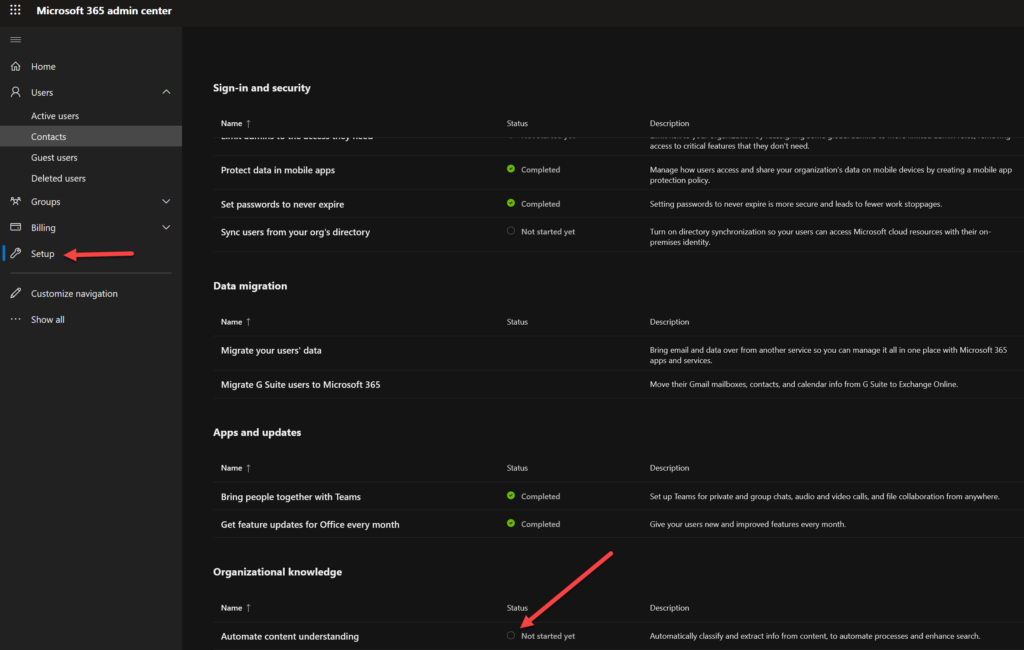
Task: Click the Organizational knowledge heading
Action: pos(278,572)
